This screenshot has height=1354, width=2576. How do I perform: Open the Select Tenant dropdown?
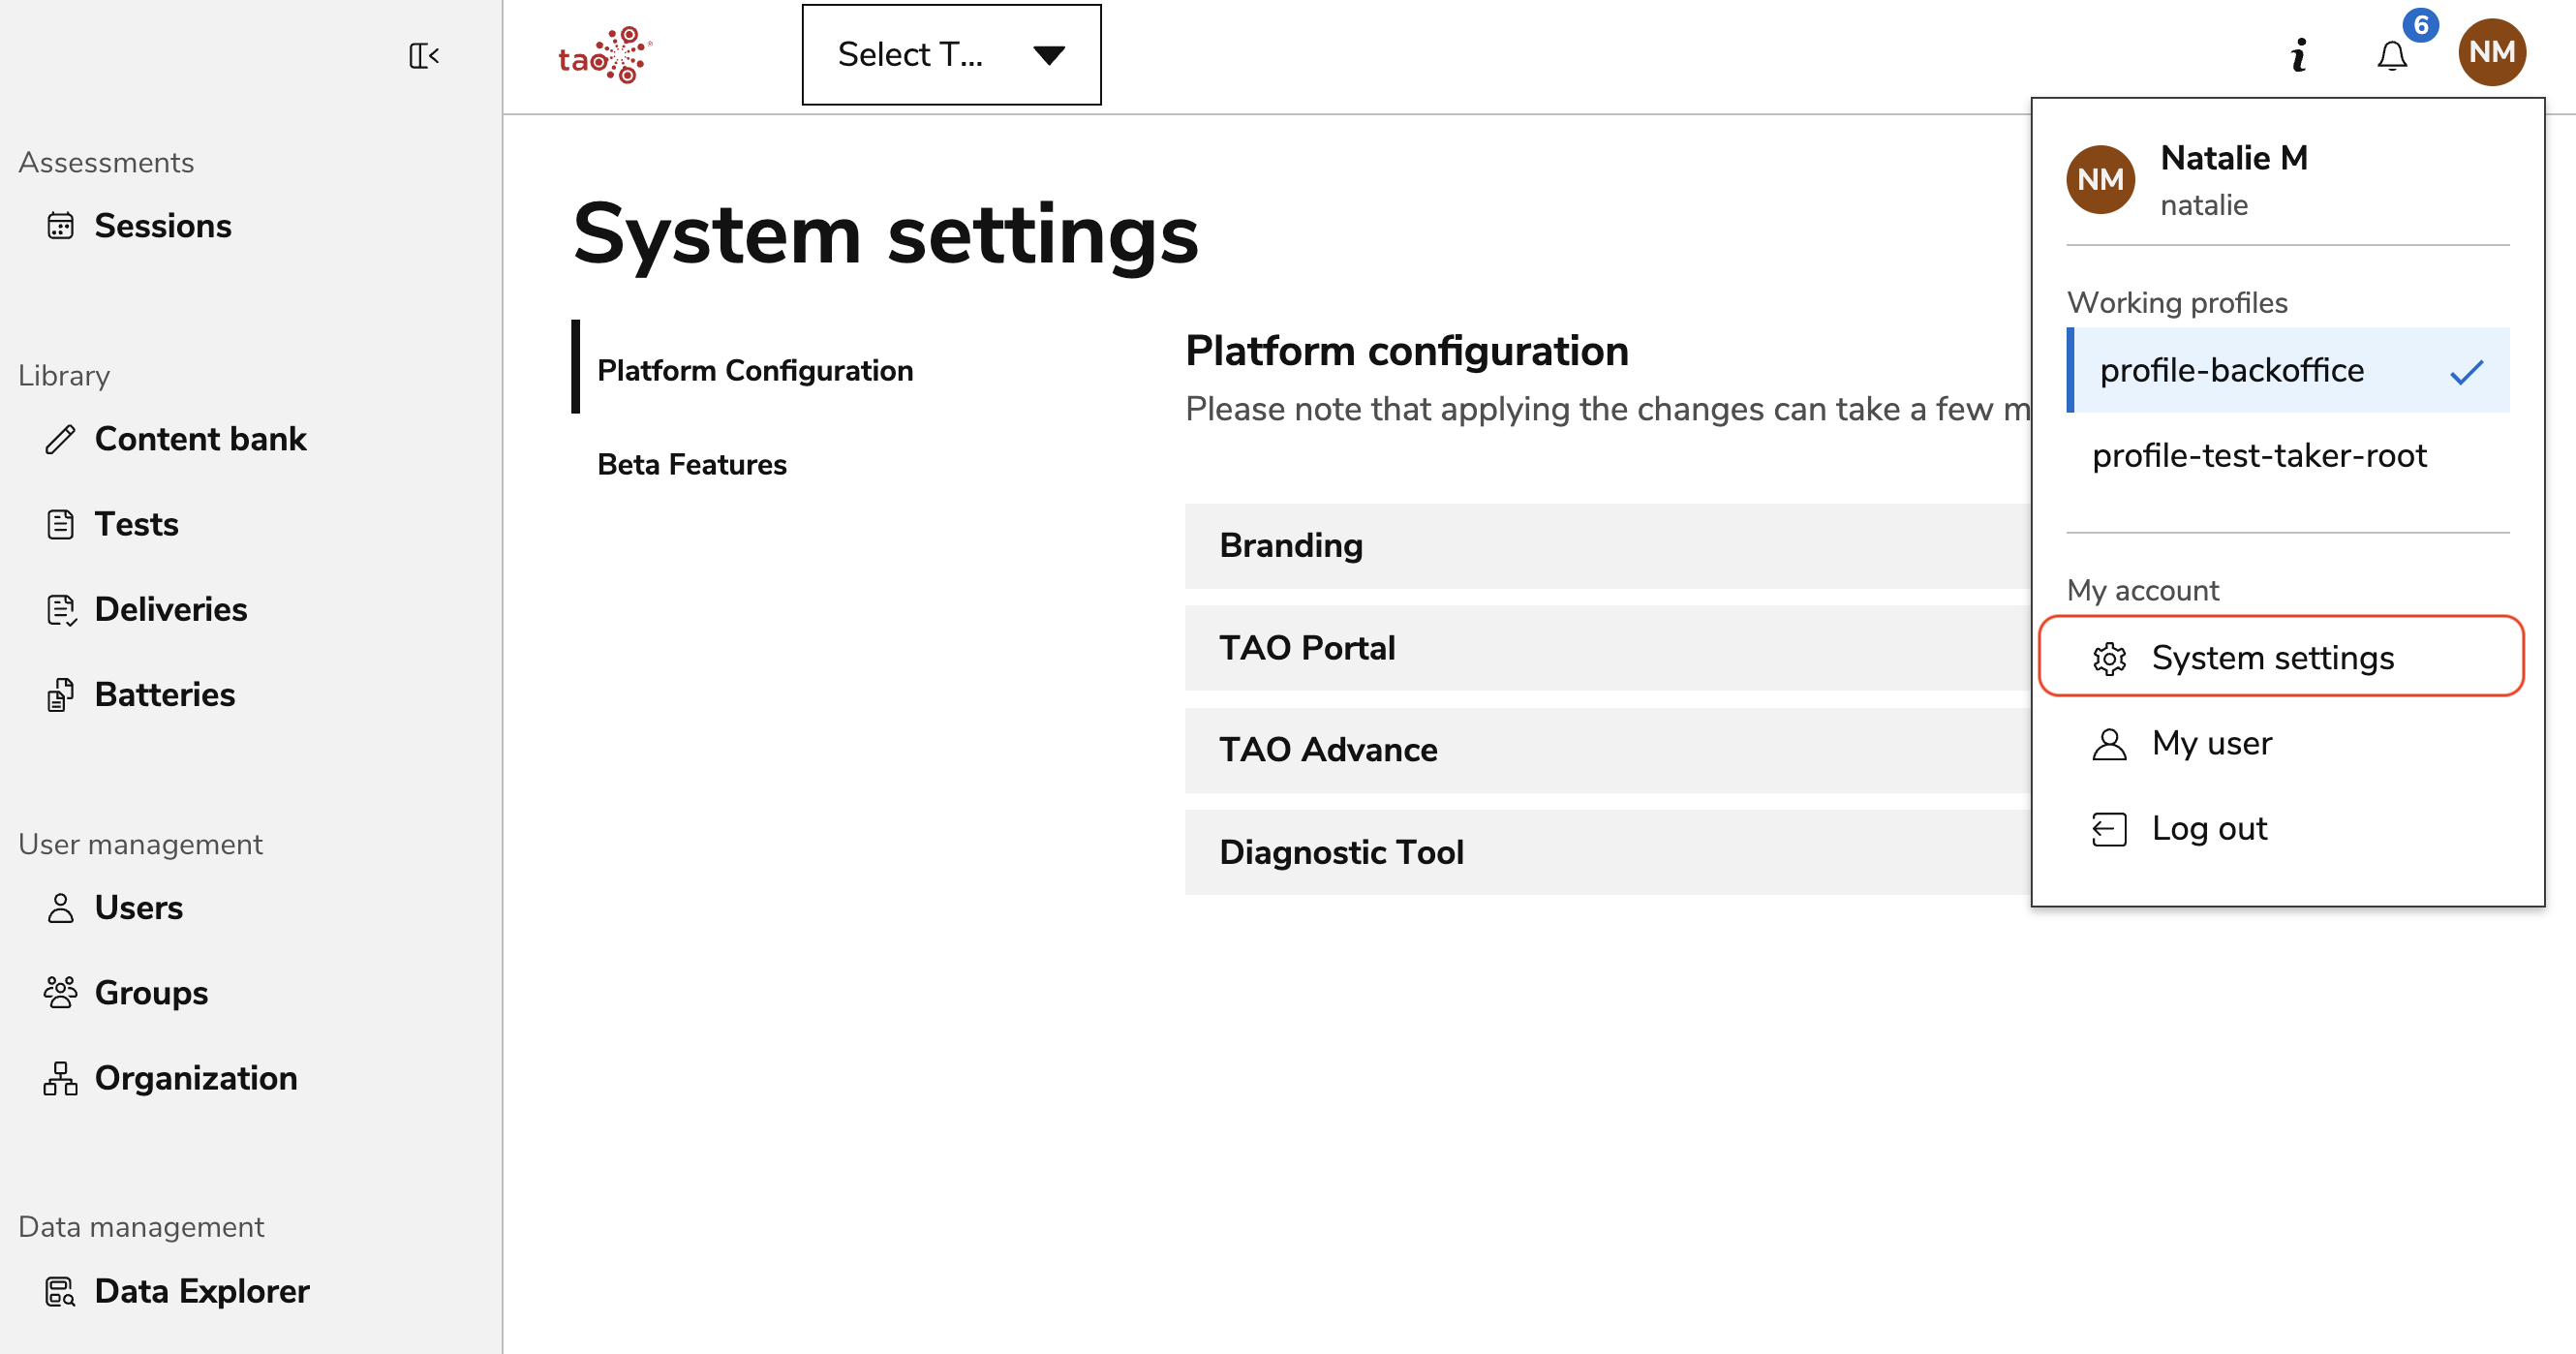pos(950,54)
